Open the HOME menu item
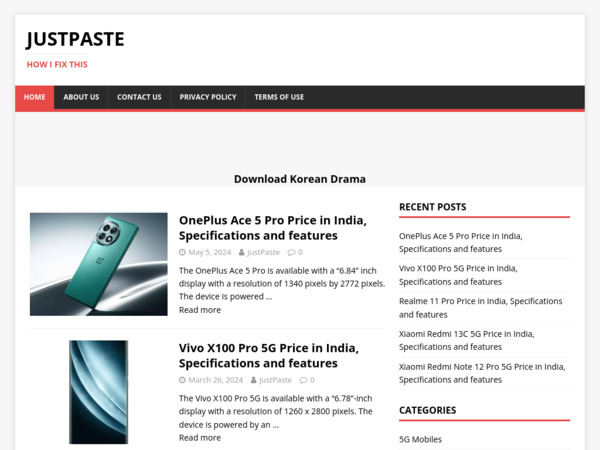Image resolution: width=600 pixels, height=450 pixels. (34, 97)
